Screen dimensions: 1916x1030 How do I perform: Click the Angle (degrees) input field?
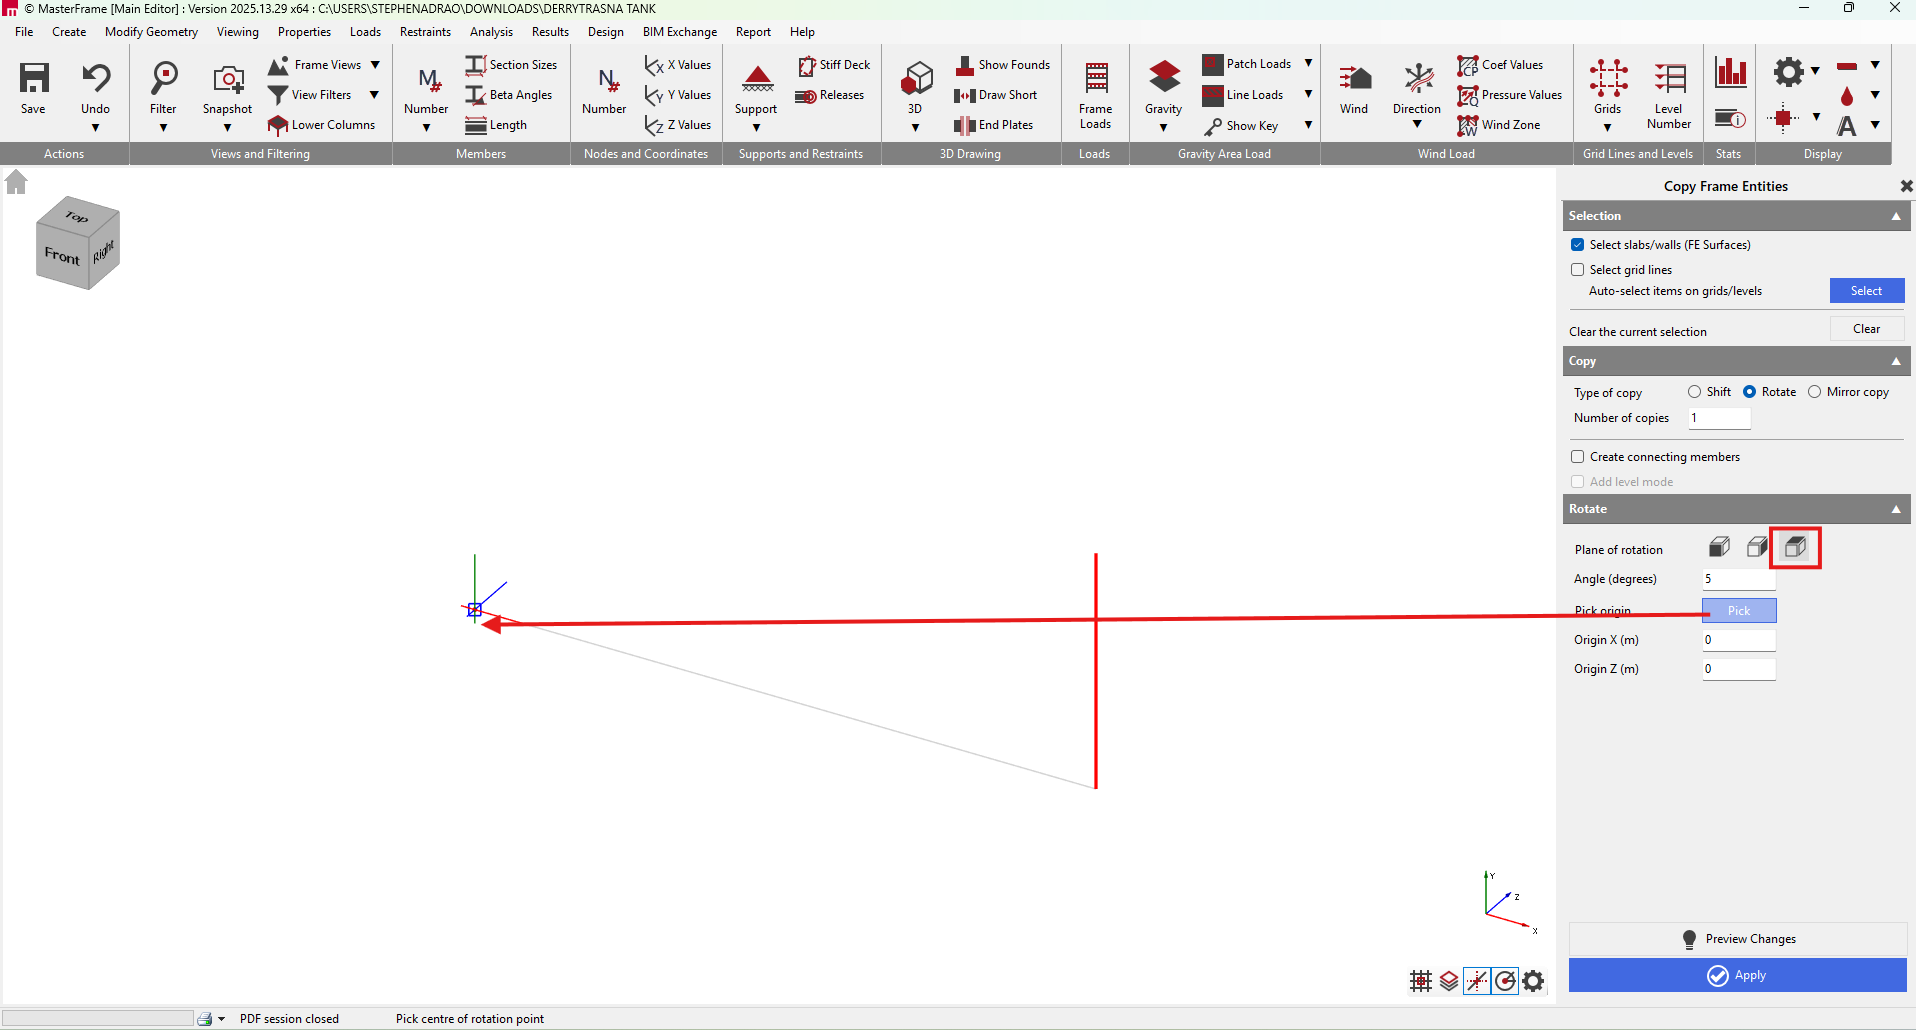pos(1738,579)
